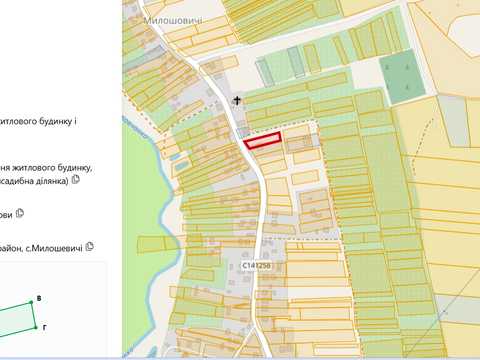
Task: Click the road label C141258
Action: 256,266
